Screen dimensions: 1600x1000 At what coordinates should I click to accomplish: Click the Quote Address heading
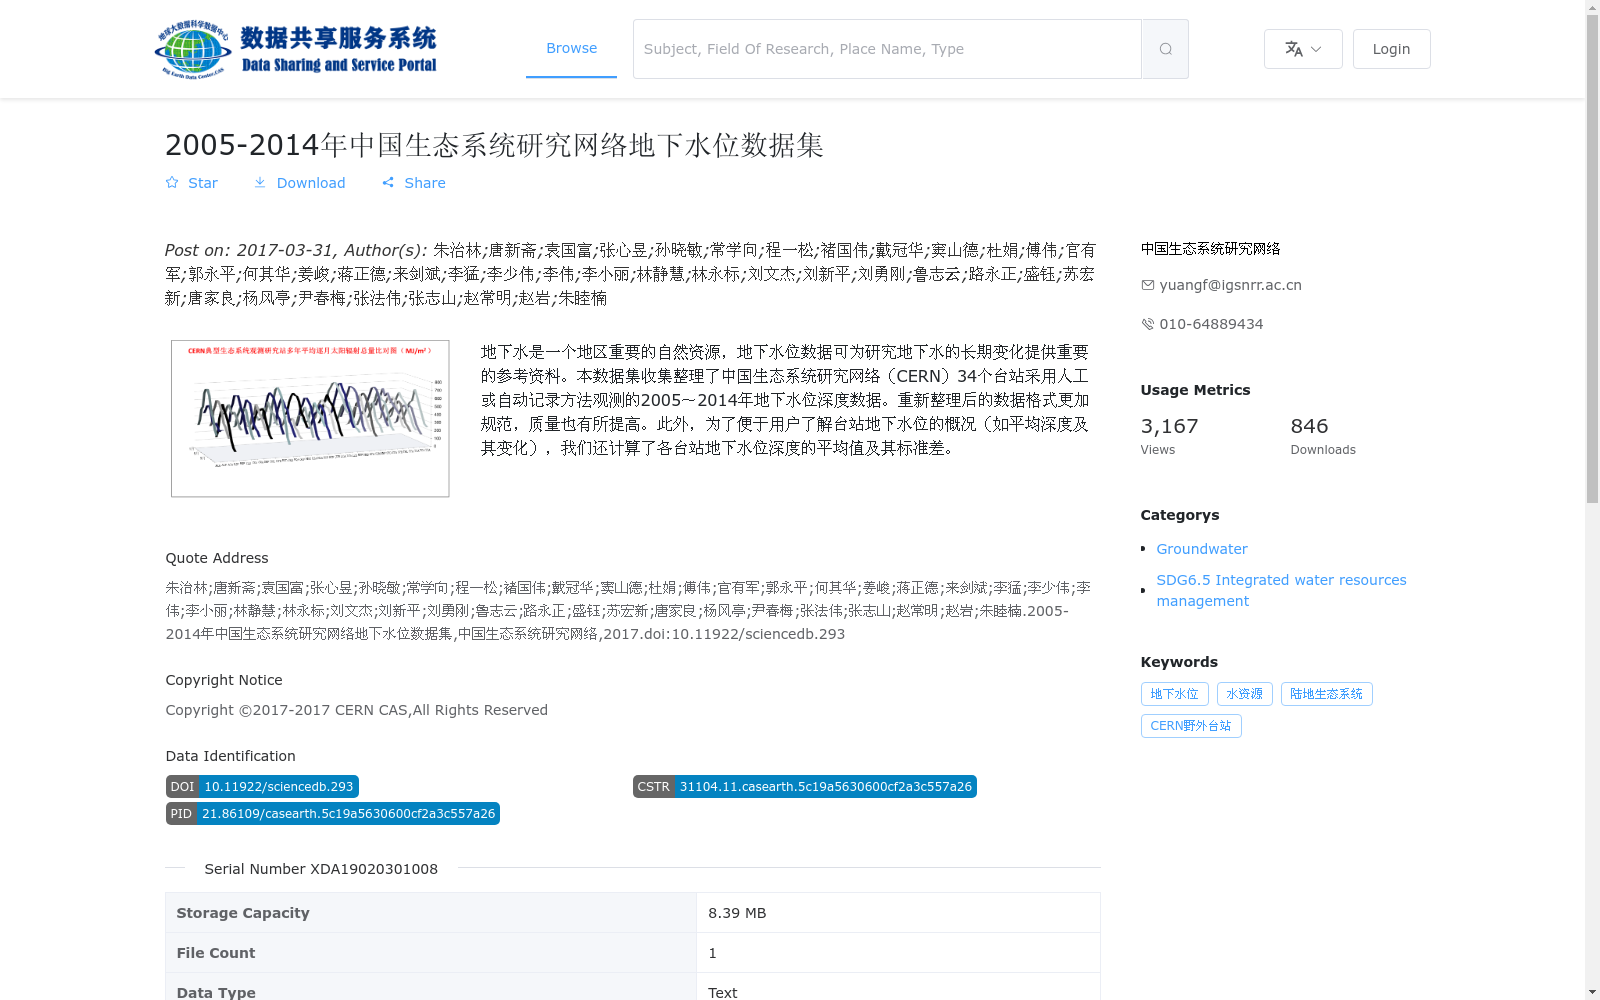tap(217, 558)
